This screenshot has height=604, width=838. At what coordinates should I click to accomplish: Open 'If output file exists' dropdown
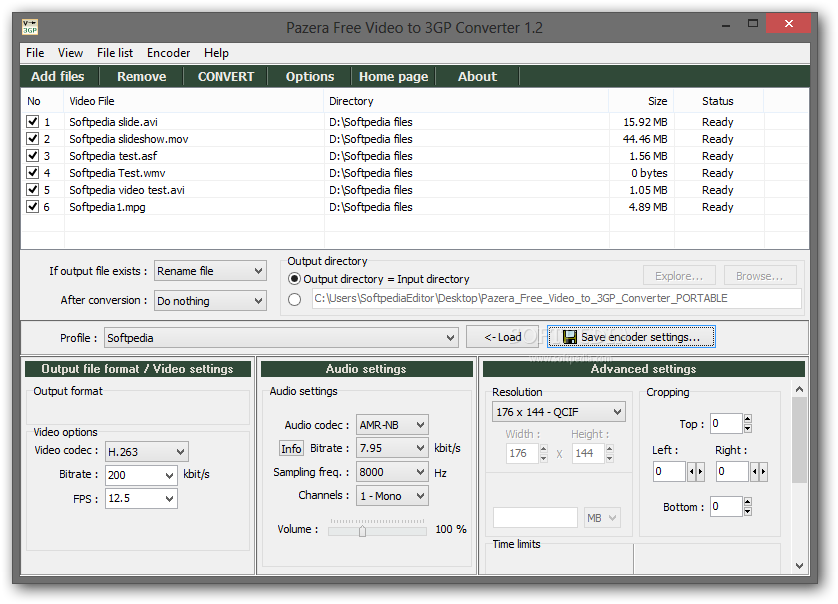[x=211, y=271]
